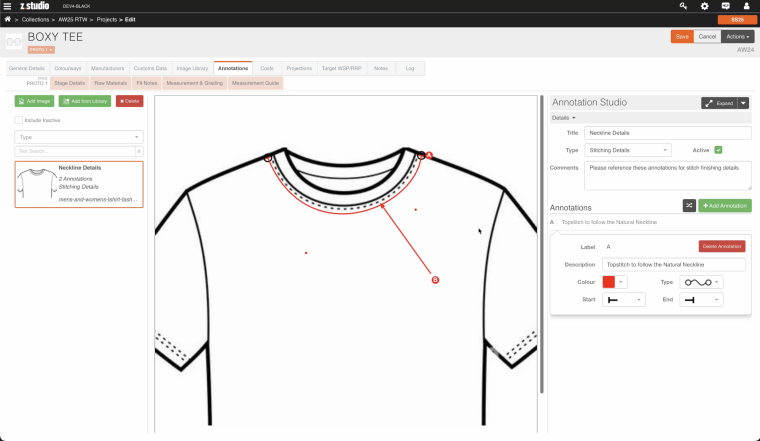Open the Raw Materials sub-tab

pos(111,83)
